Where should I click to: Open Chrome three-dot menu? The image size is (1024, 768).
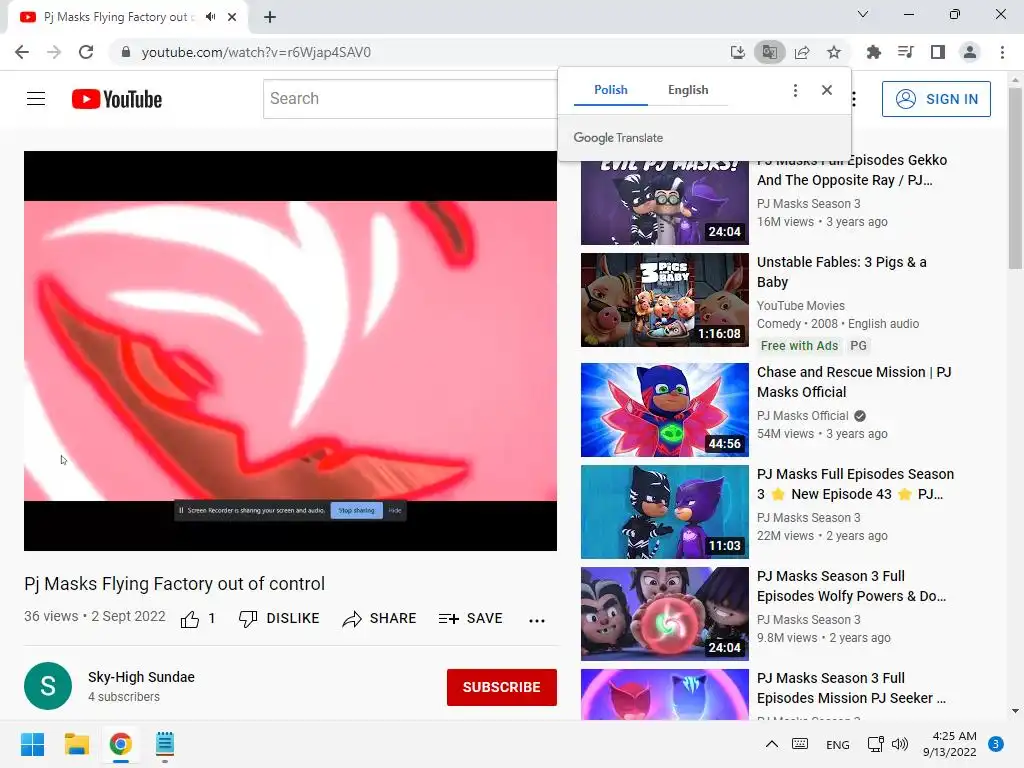coord(1002,52)
